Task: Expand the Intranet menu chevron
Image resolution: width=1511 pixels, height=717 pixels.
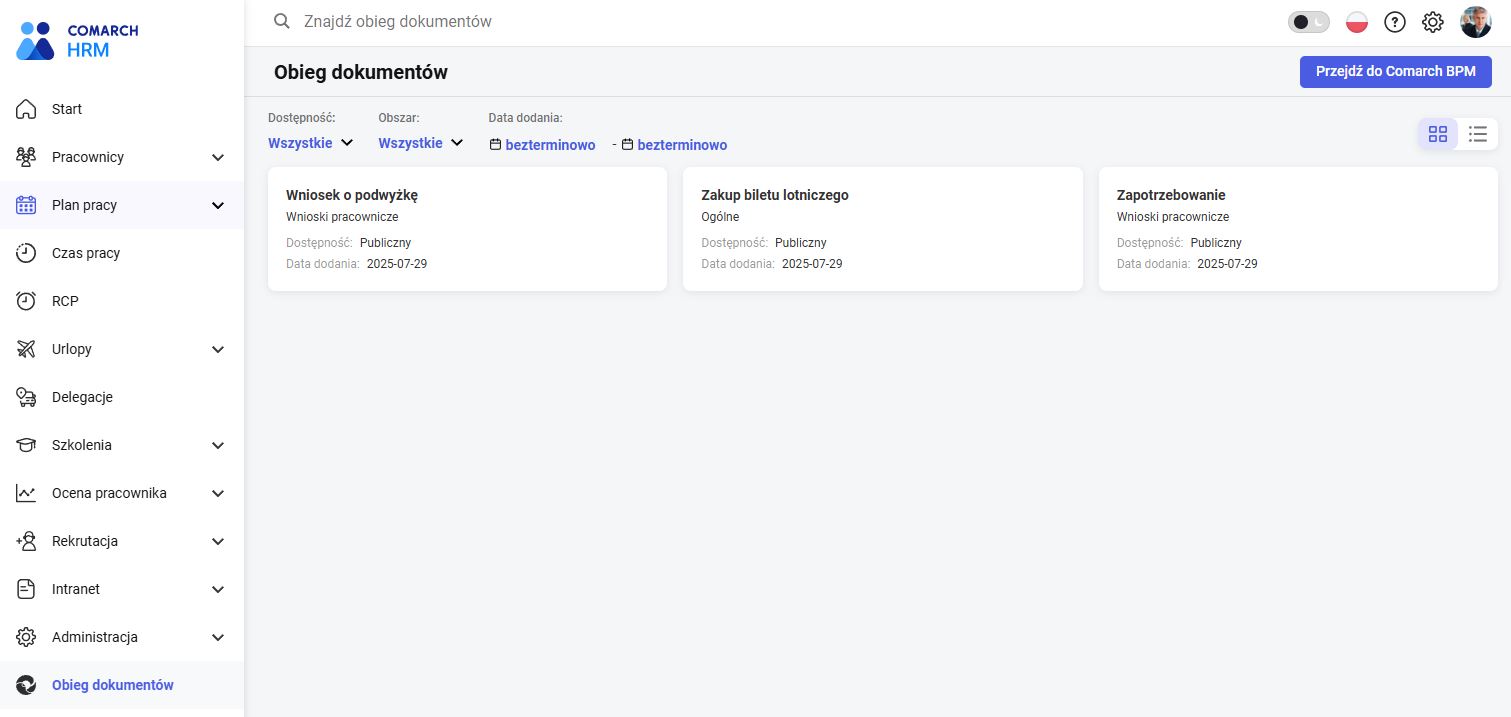Action: point(218,589)
